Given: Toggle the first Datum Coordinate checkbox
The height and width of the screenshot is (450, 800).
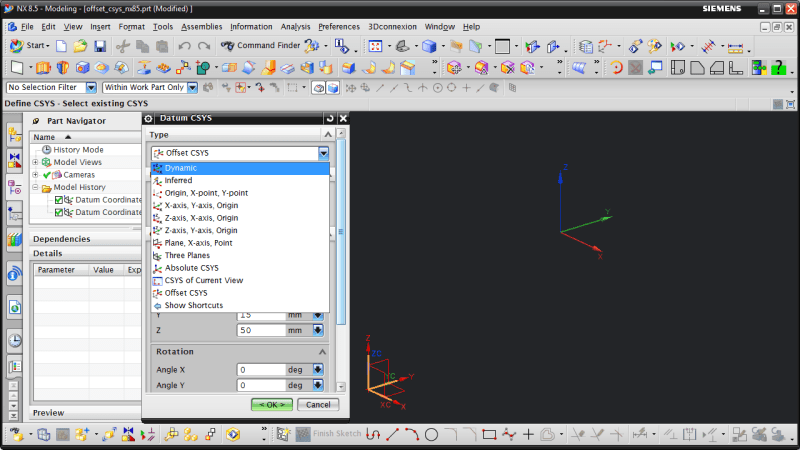Looking at the screenshot, I should pyautogui.click(x=59, y=200).
